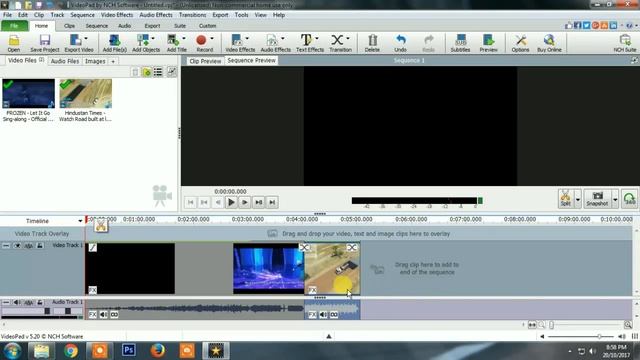This screenshot has height=360, width=640.
Task: Mute the second audio clip speaker icon
Action: pyautogui.click(x=323, y=314)
